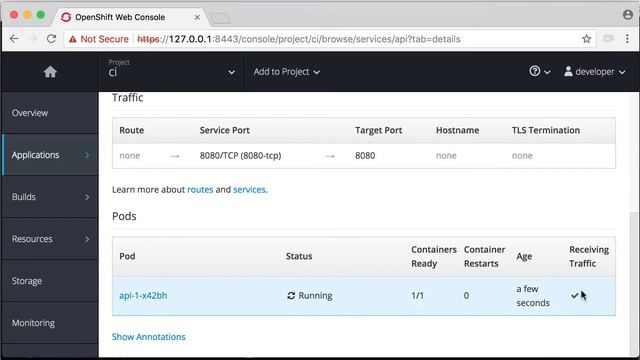This screenshot has width=640, height=360.
Task: Follow the services documentation link
Action: [249, 190]
